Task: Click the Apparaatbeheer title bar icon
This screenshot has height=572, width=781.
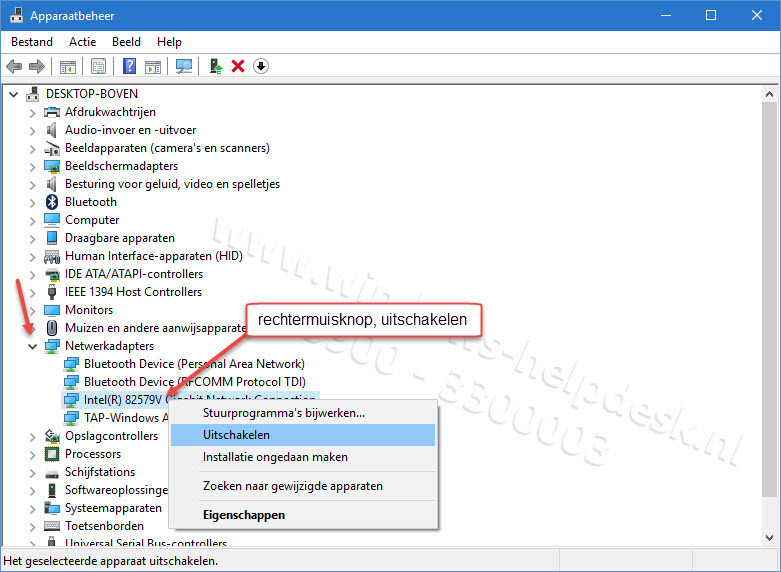Action: coord(16,15)
